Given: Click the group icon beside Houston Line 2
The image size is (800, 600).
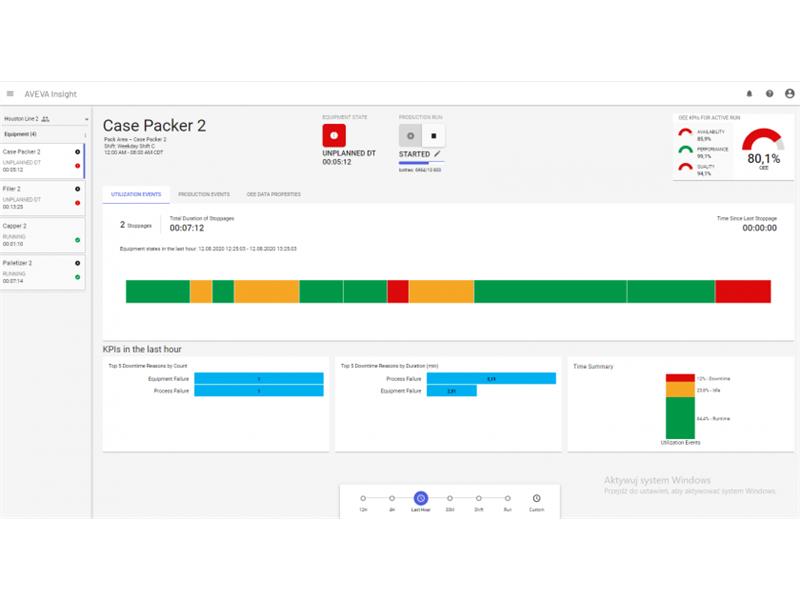Looking at the screenshot, I should 45,119.
